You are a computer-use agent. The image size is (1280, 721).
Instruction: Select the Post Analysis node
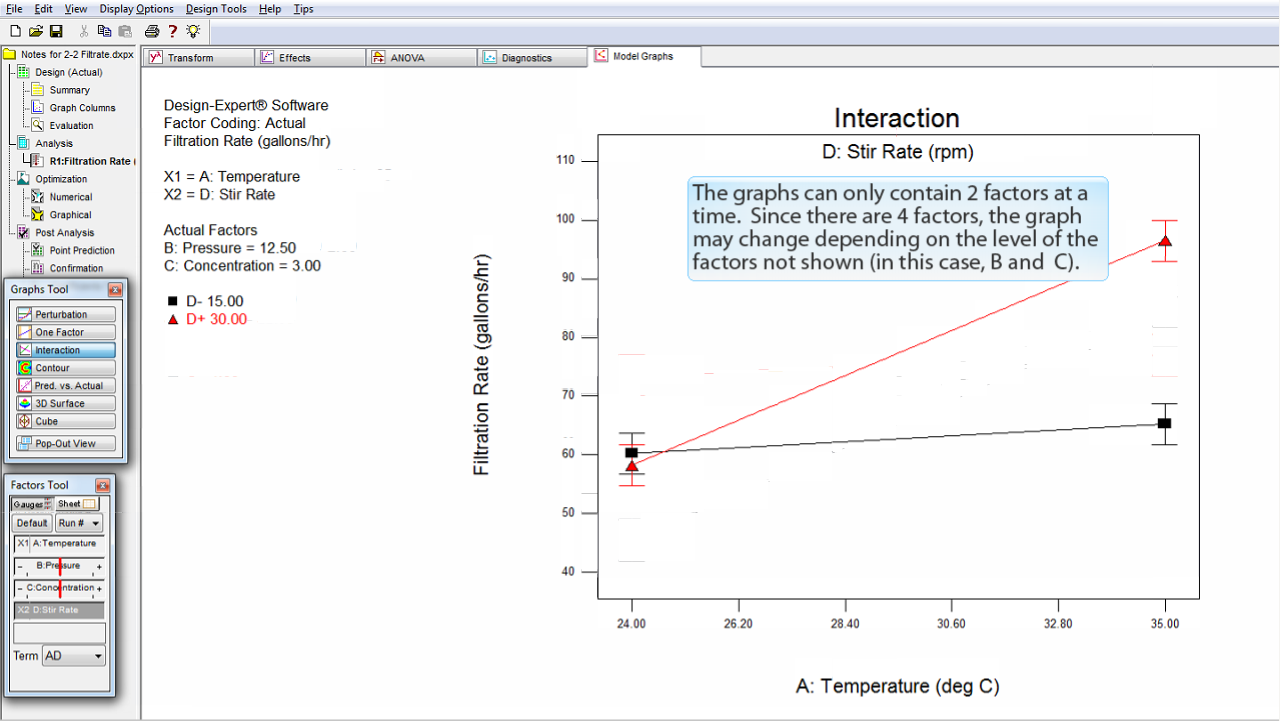pos(56,233)
